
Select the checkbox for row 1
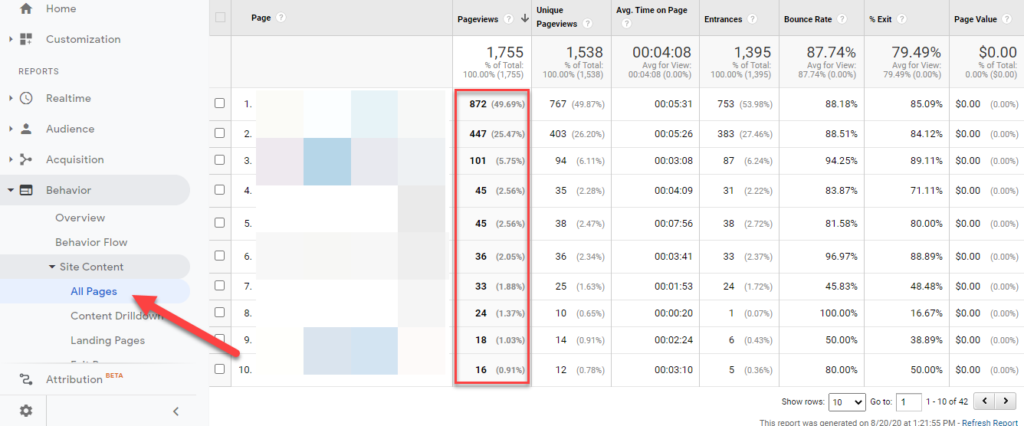[x=220, y=103]
